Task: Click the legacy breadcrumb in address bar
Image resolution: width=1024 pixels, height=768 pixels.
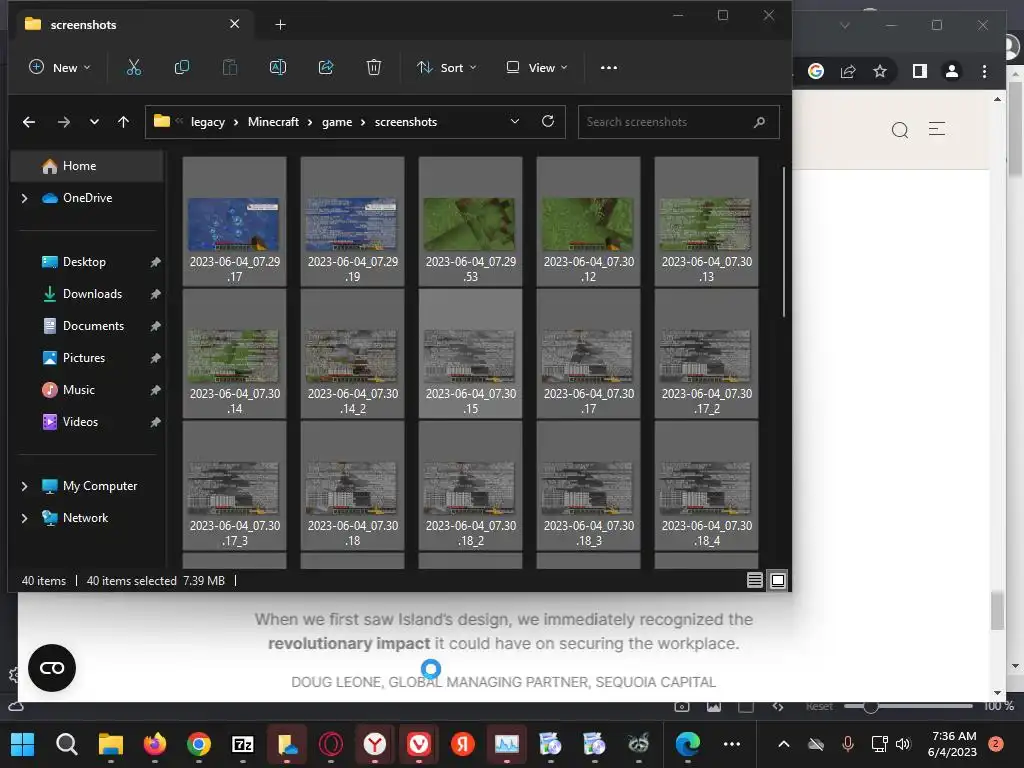Action: tap(208, 122)
